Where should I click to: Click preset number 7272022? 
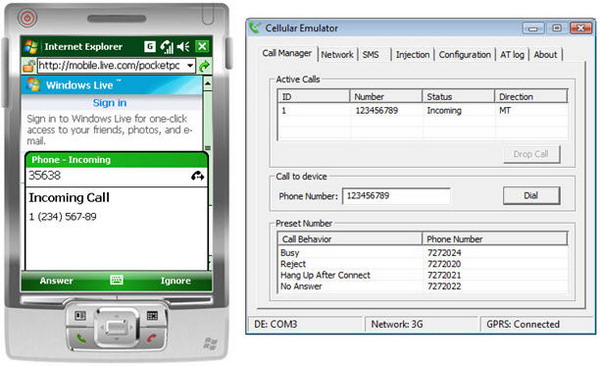(x=444, y=286)
